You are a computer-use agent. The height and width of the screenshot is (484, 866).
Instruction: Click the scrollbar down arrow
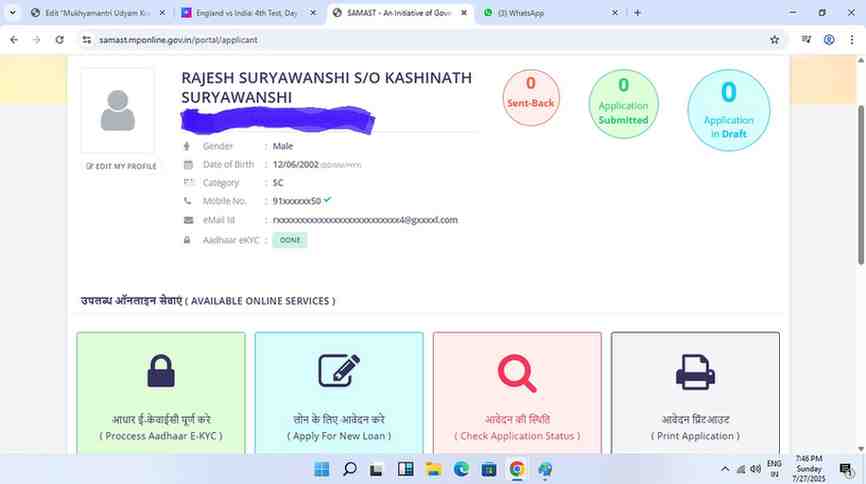coord(861,449)
